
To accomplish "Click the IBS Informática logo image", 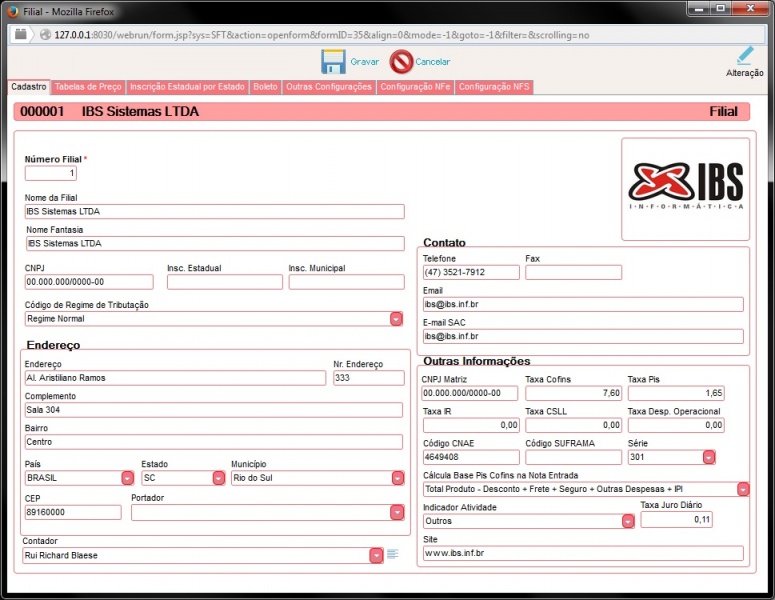I will click(686, 186).
